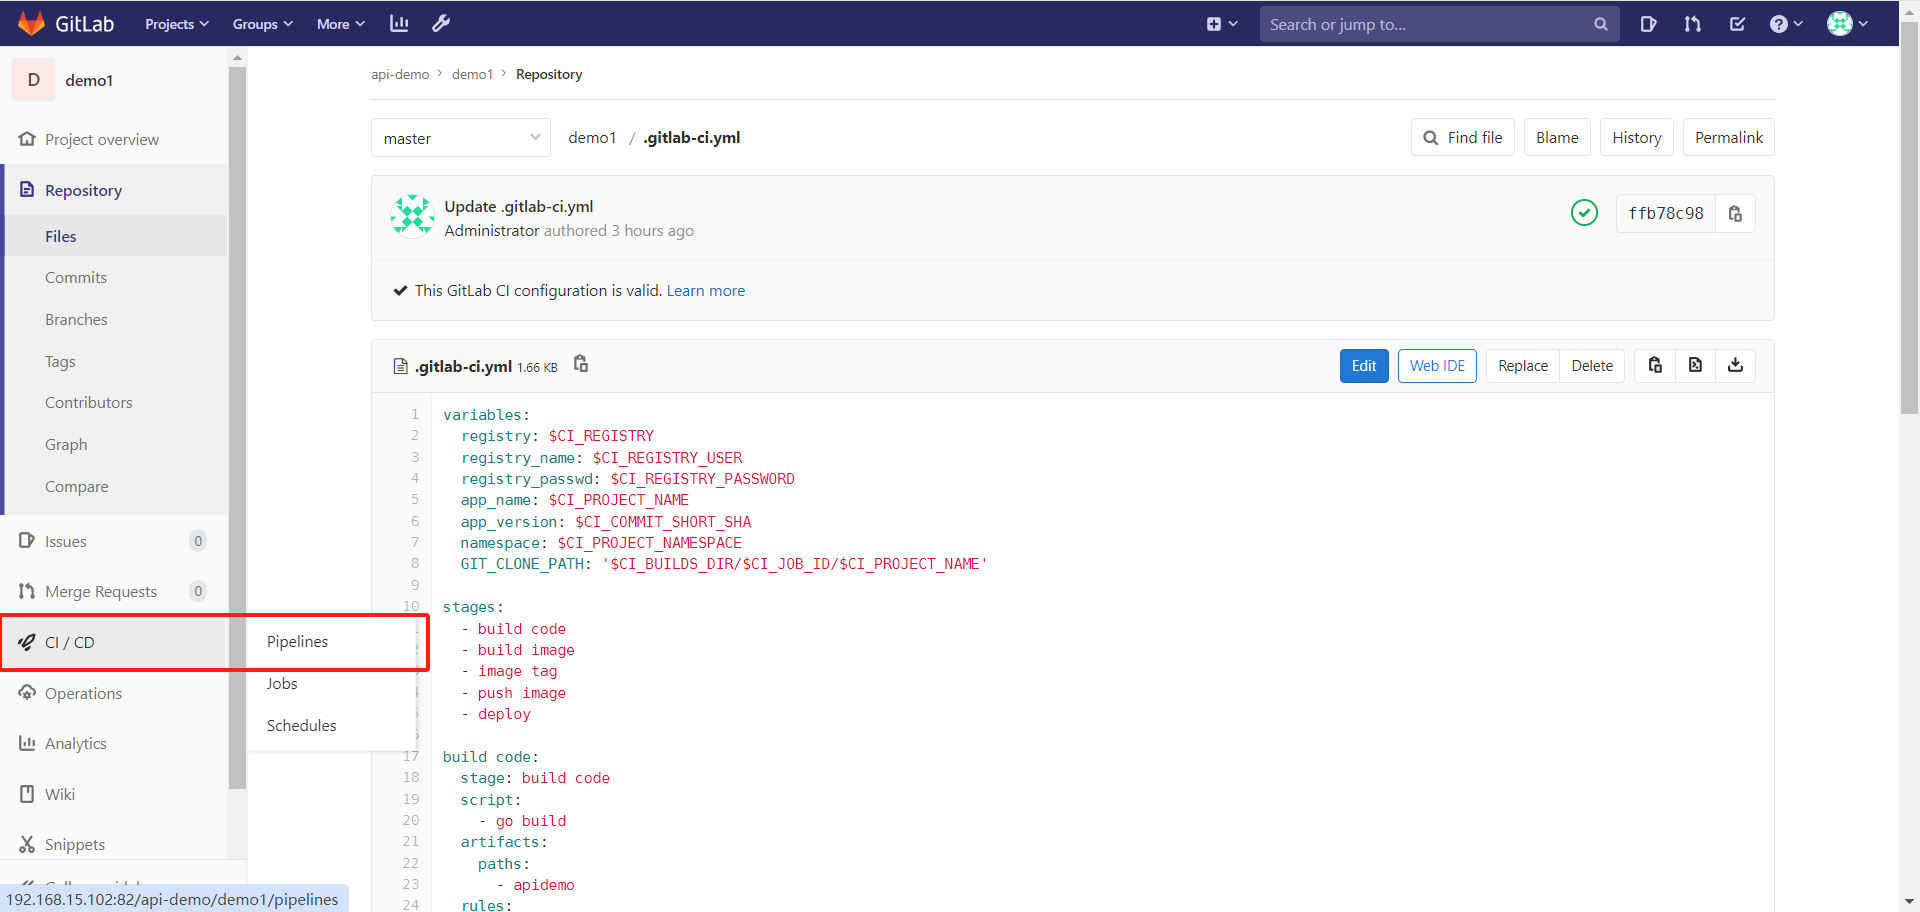
Task: Select the Snippets sidebar item
Action: coord(75,844)
